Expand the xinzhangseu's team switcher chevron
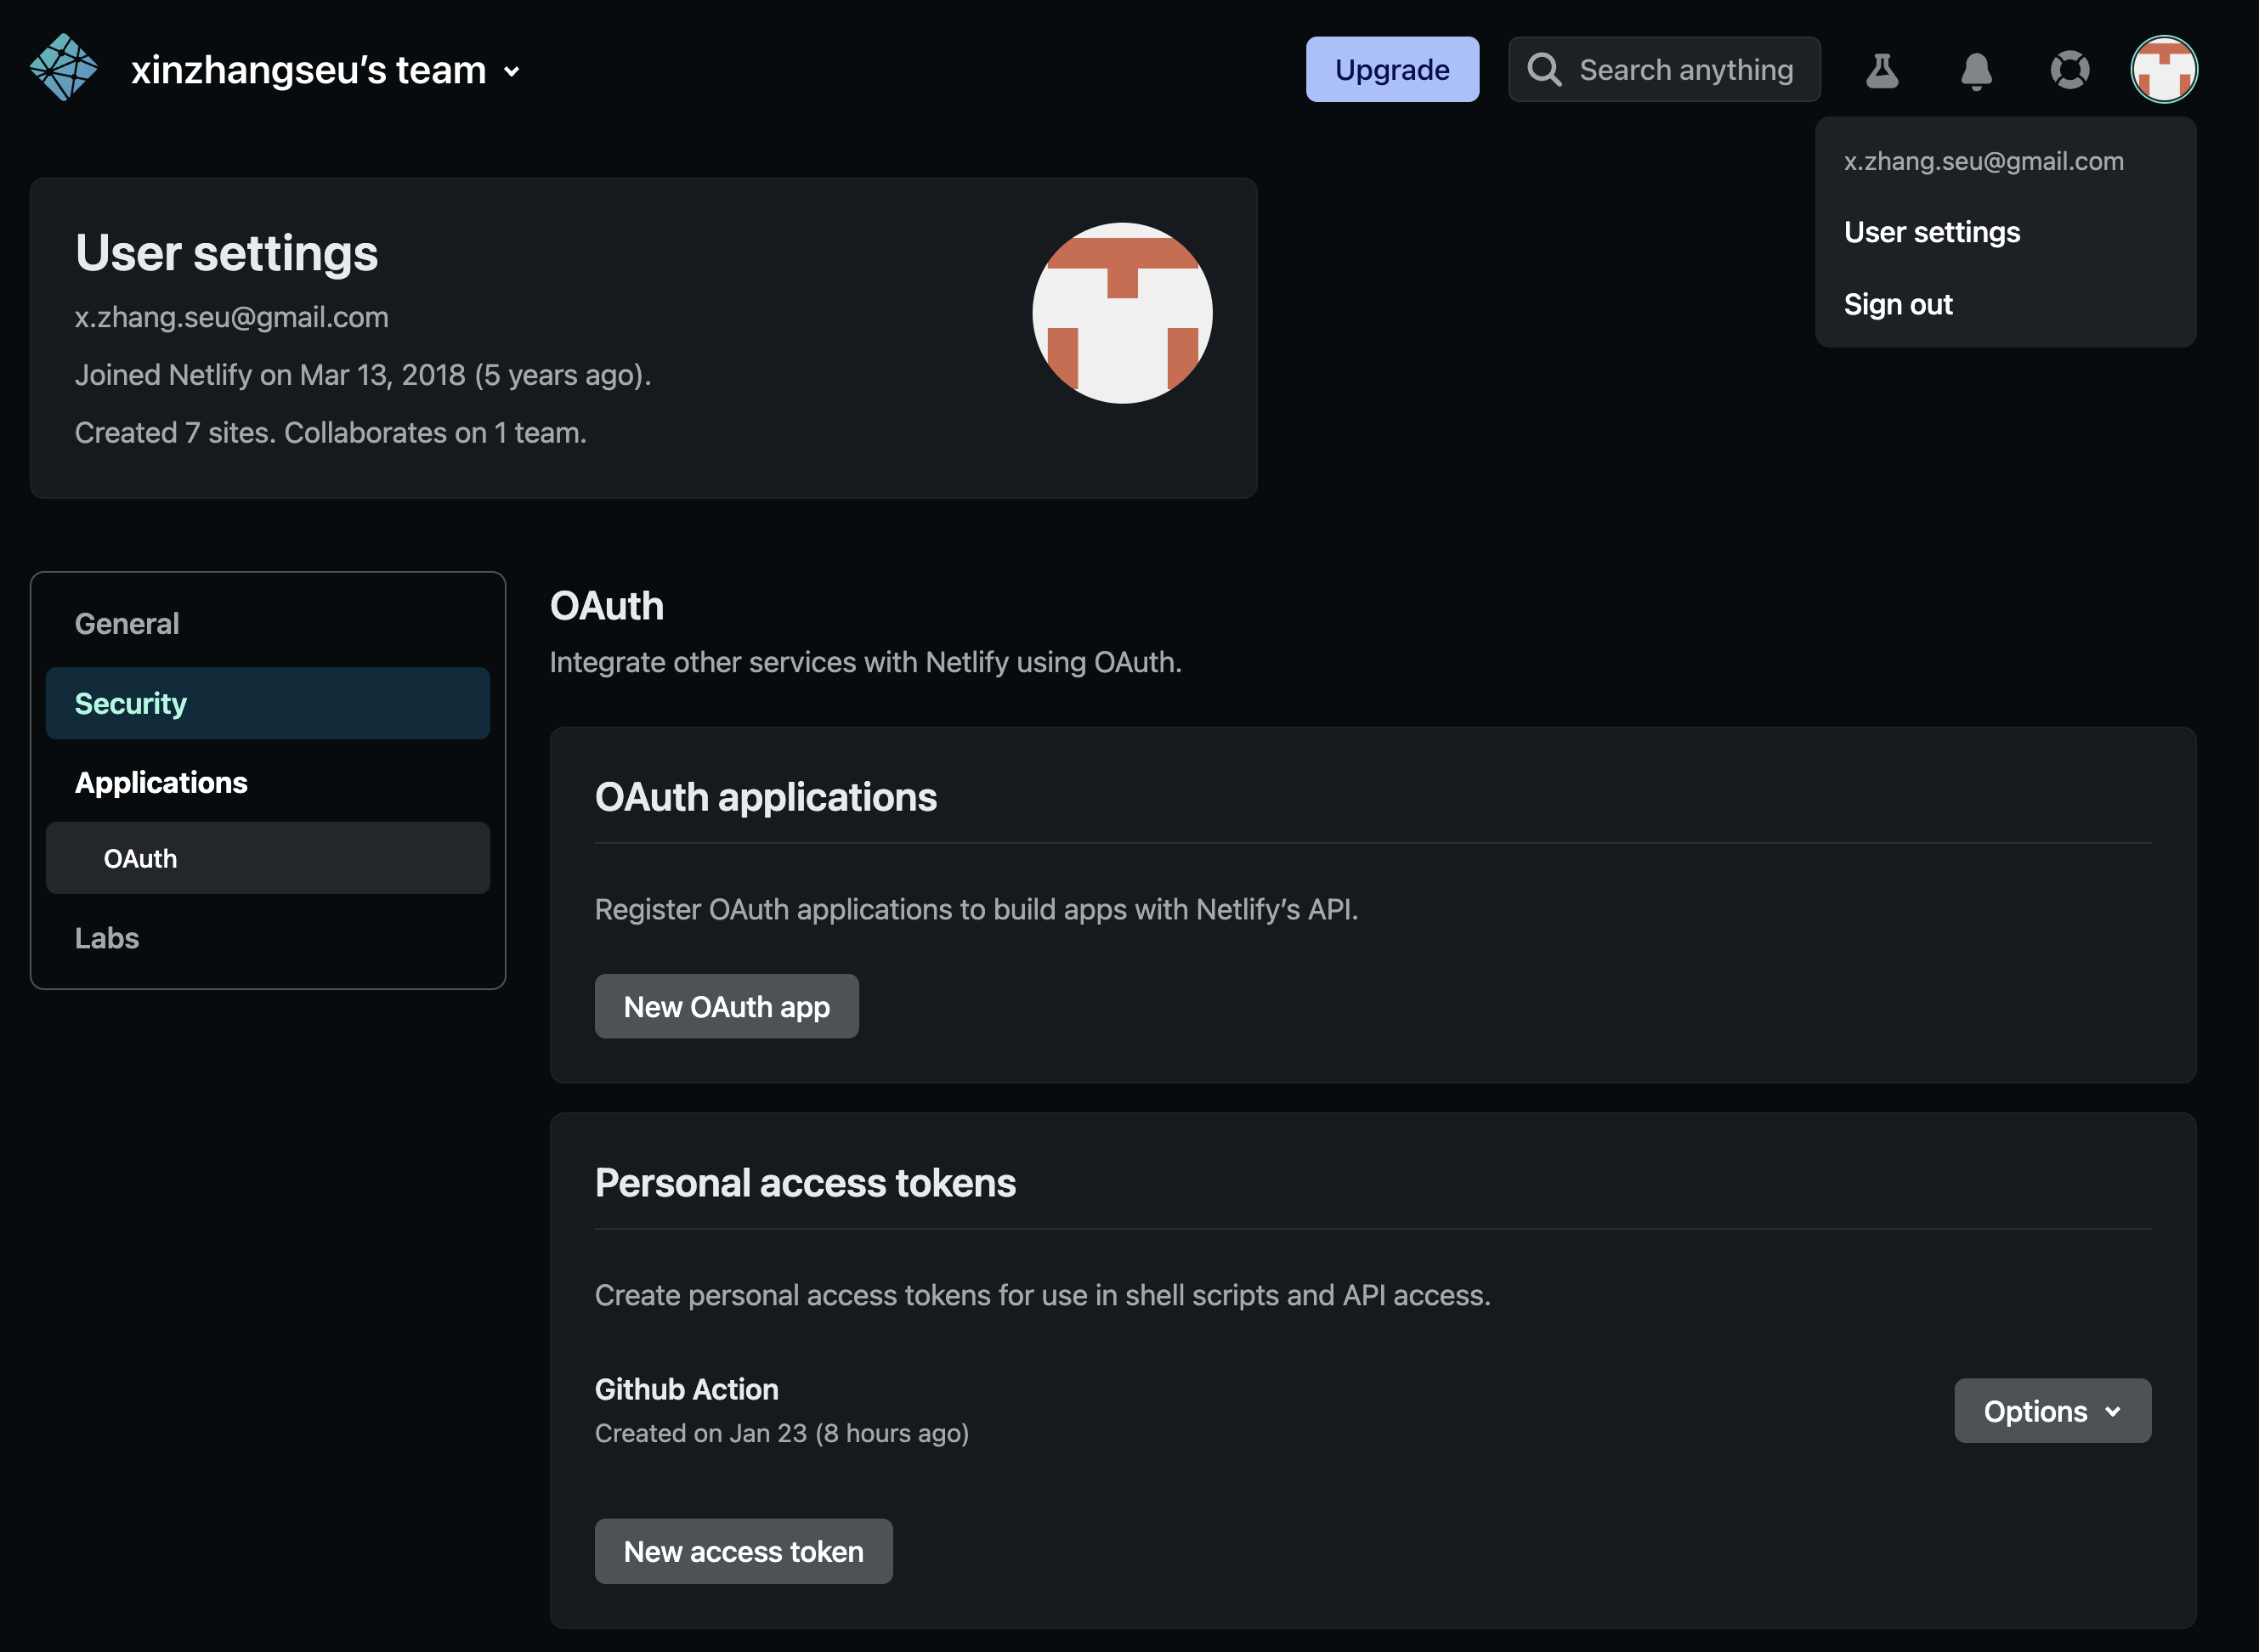The width and height of the screenshot is (2259, 1652). pyautogui.click(x=512, y=71)
